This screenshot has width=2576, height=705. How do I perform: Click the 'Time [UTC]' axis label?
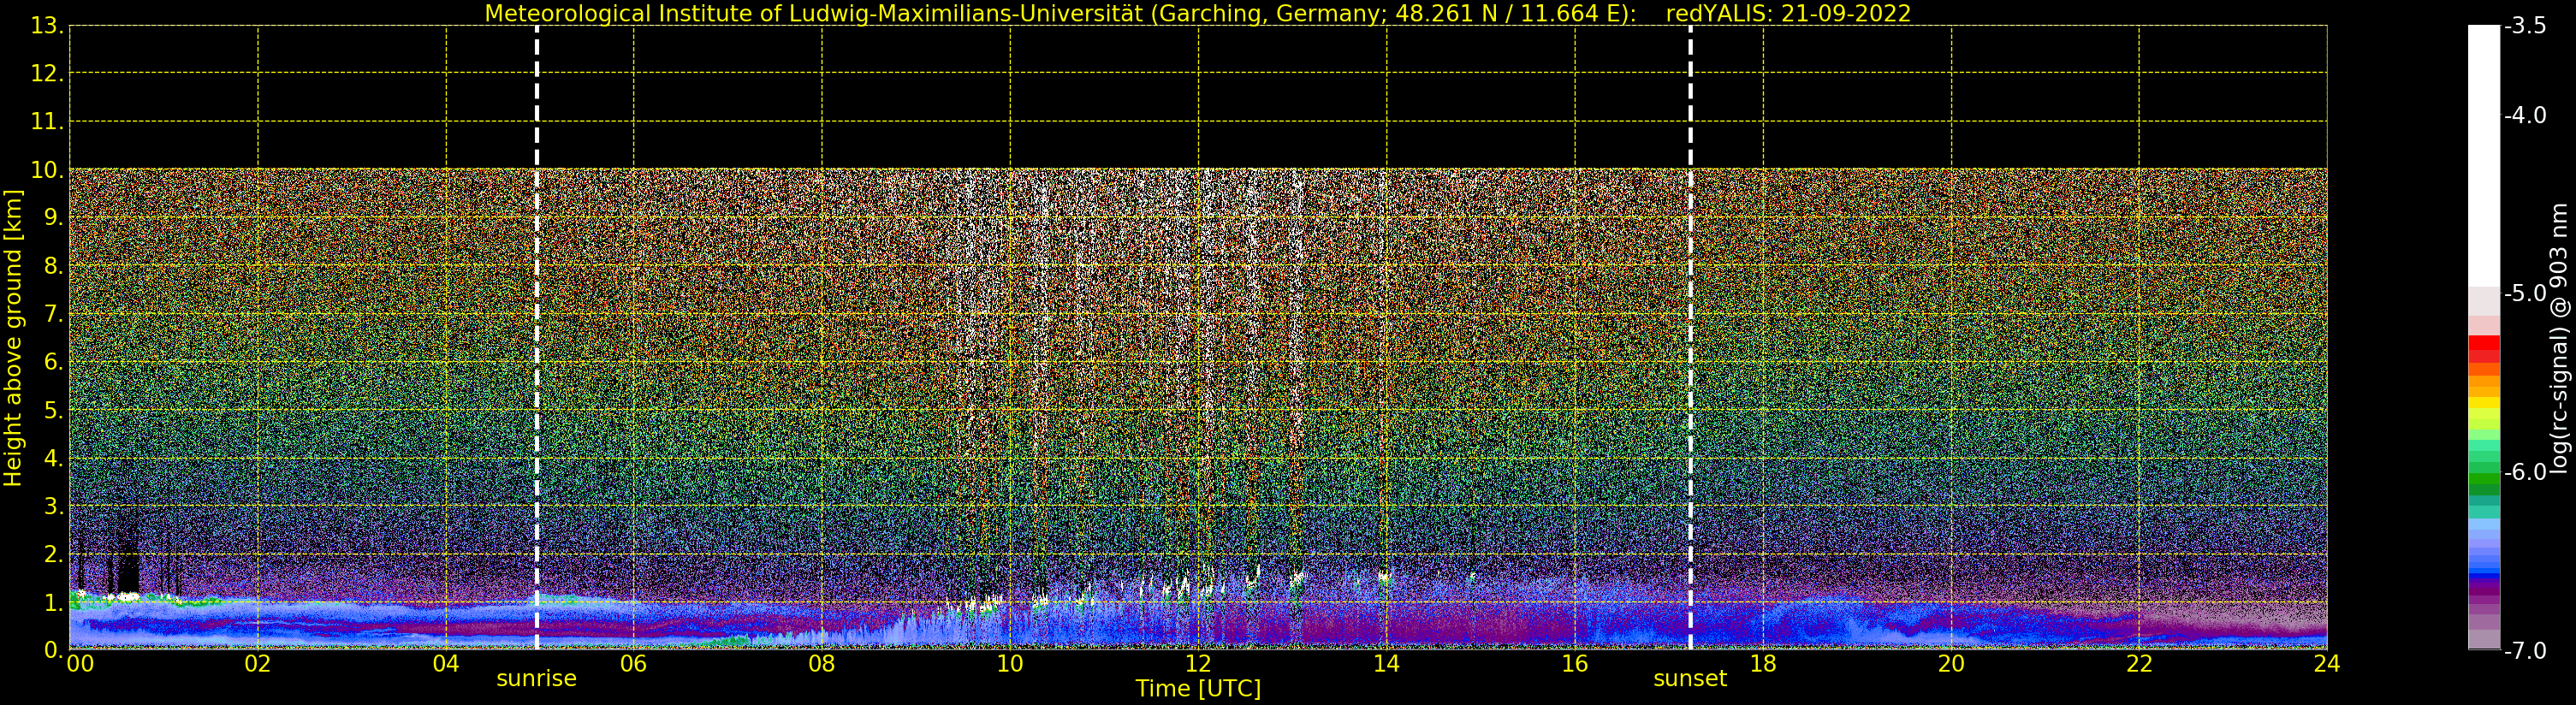pos(1197,689)
